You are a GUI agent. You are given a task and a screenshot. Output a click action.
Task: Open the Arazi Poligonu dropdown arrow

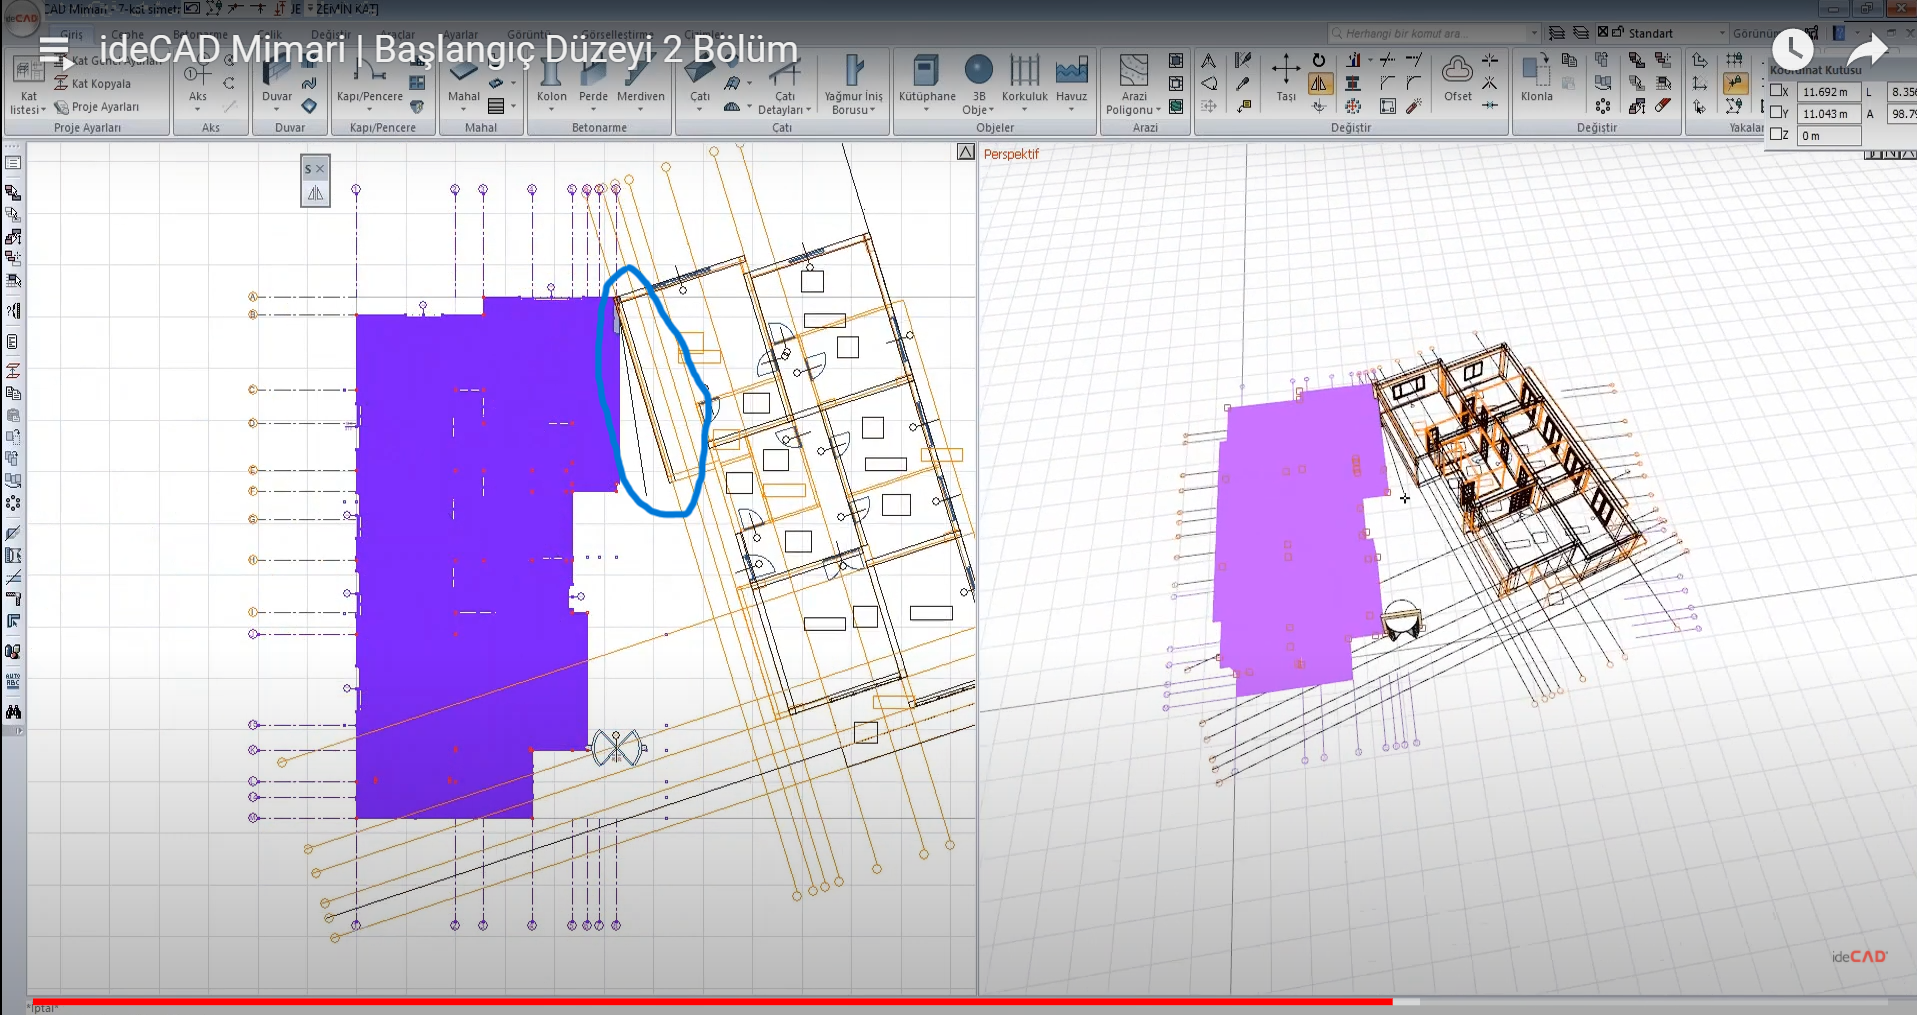(1158, 110)
